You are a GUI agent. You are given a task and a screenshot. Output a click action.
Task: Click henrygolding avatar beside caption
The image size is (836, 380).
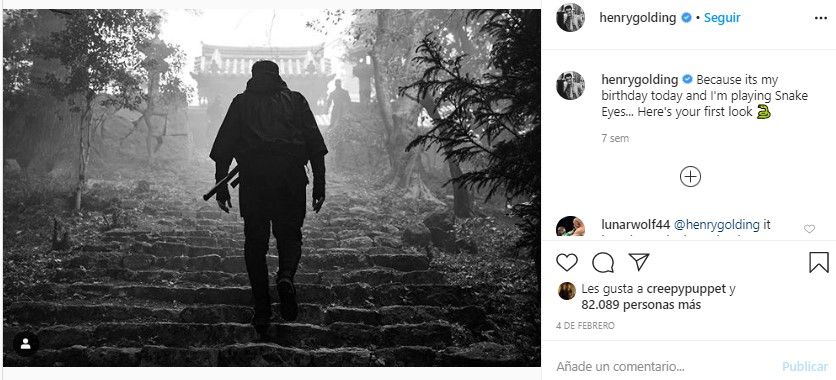tap(570, 85)
